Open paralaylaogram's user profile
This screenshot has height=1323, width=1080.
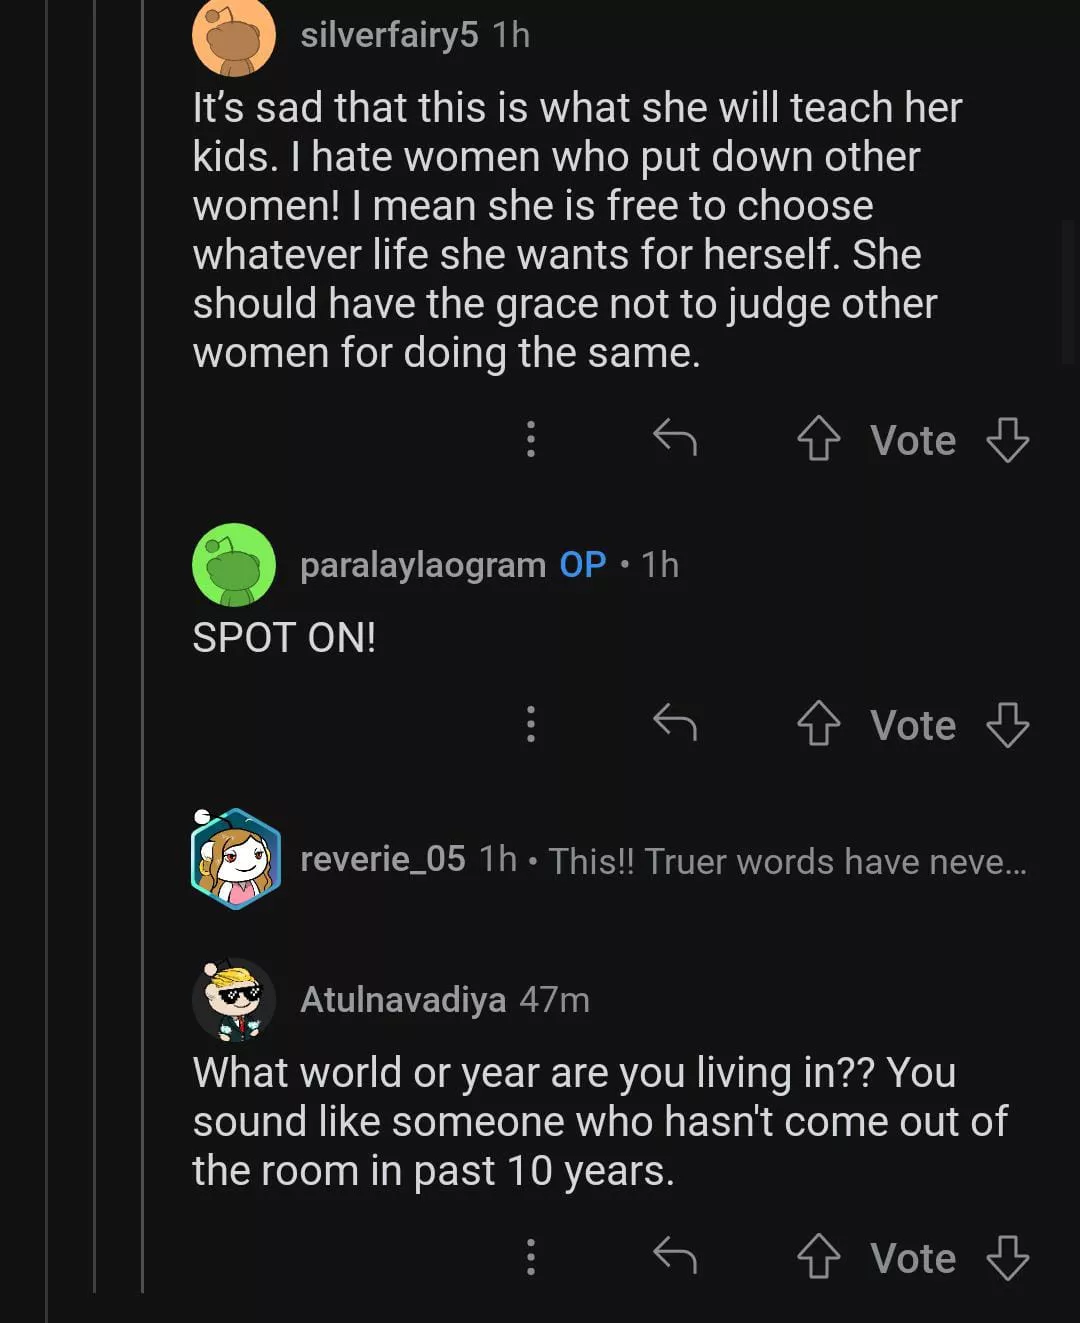coord(422,565)
